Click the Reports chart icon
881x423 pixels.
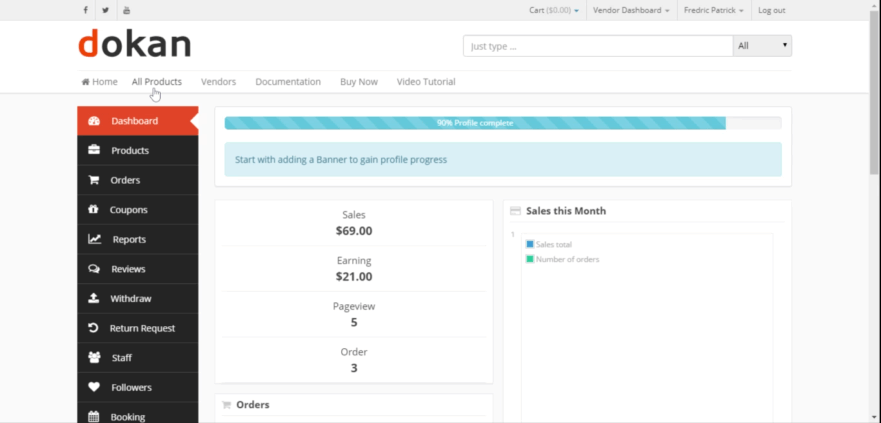pyautogui.click(x=94, y=239)
